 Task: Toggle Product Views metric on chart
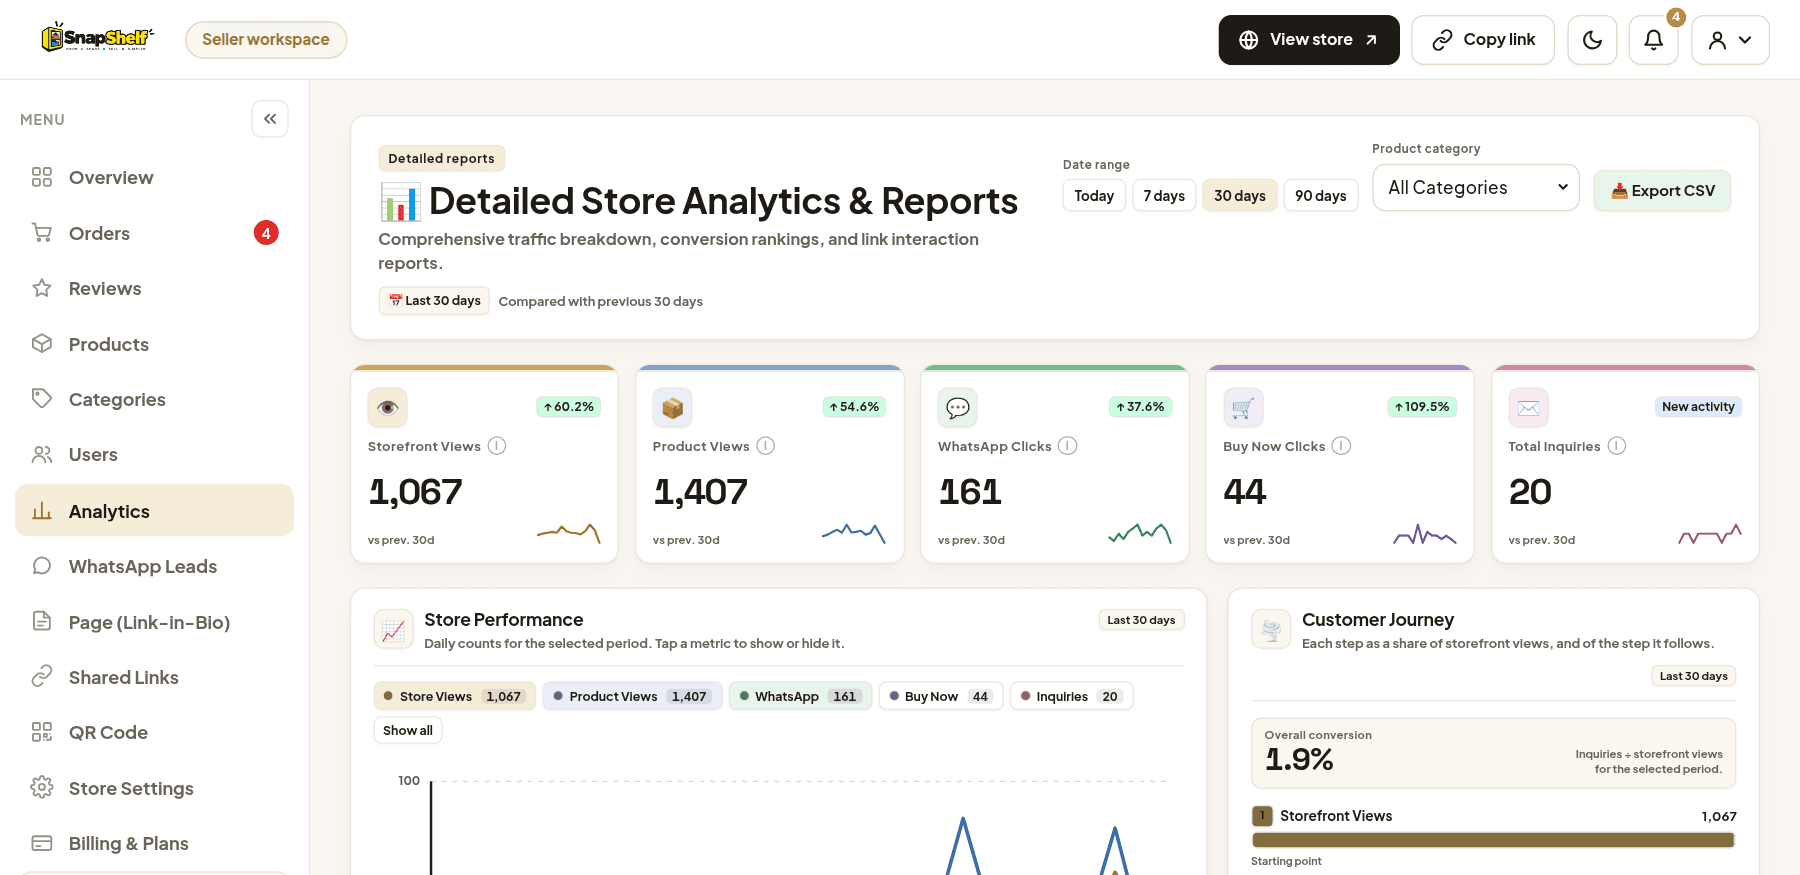pyautogui.click(x=632, y=696)
